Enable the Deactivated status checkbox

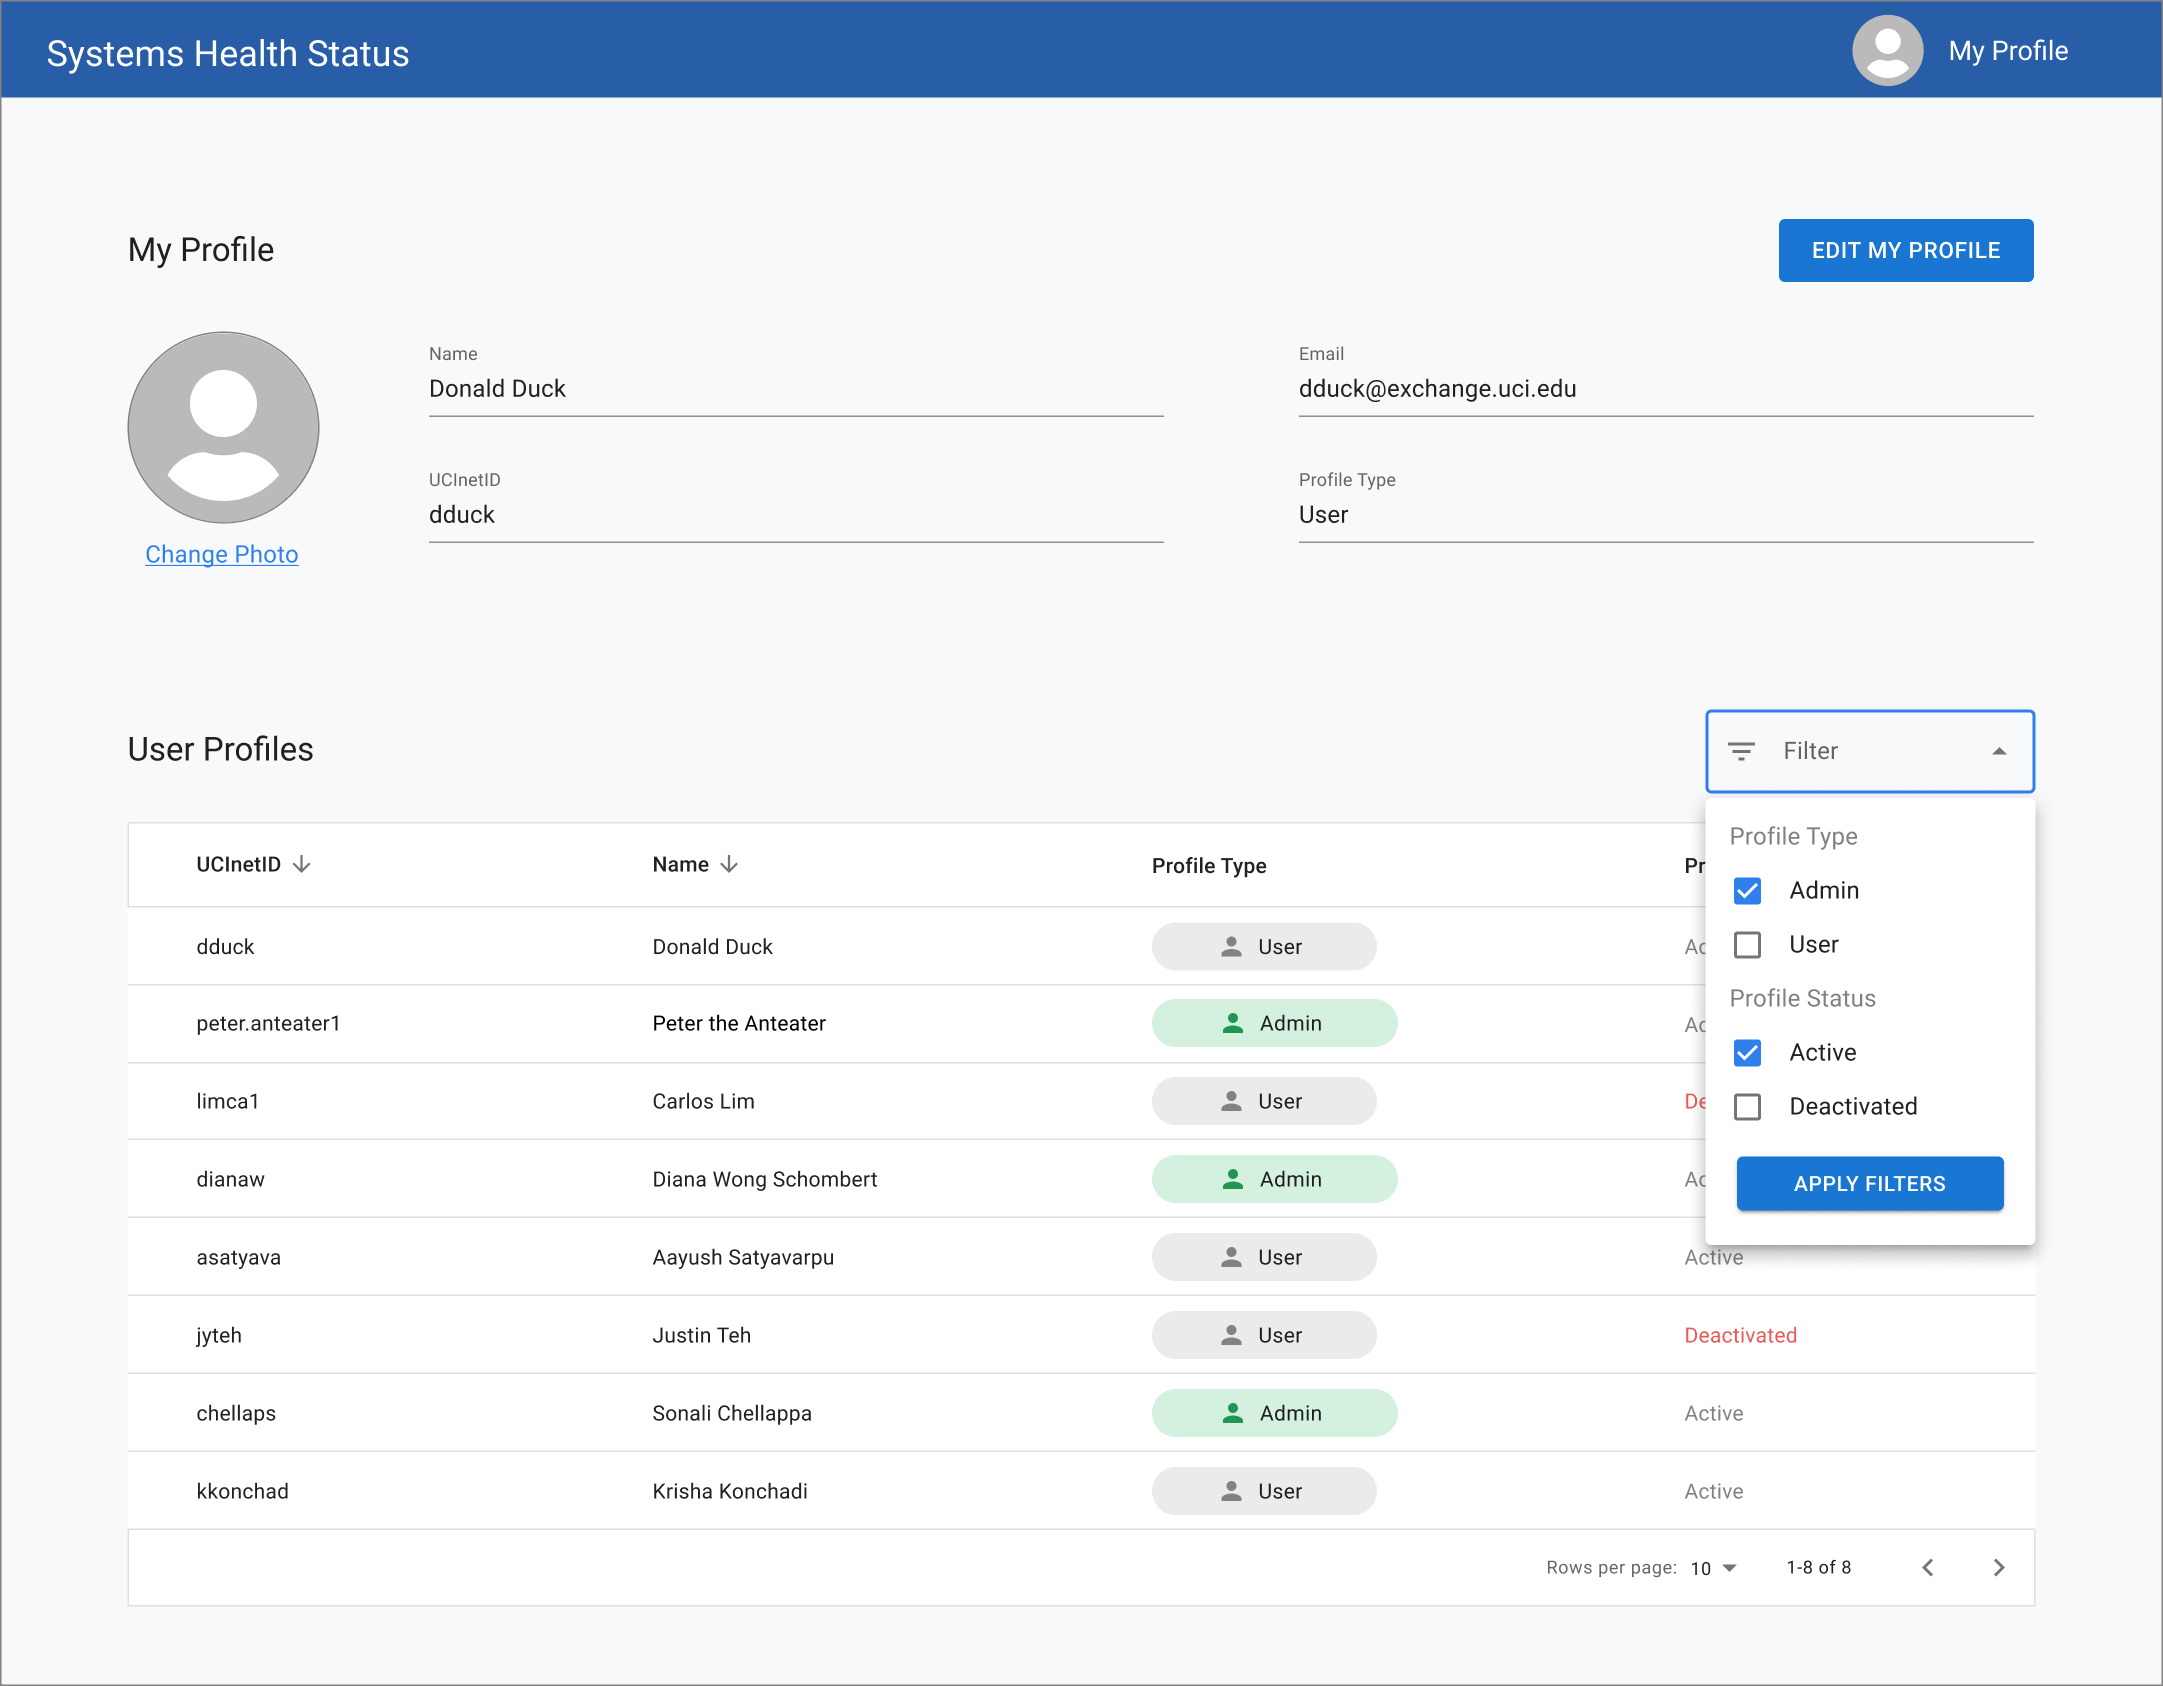[x=1747, y=1106]
